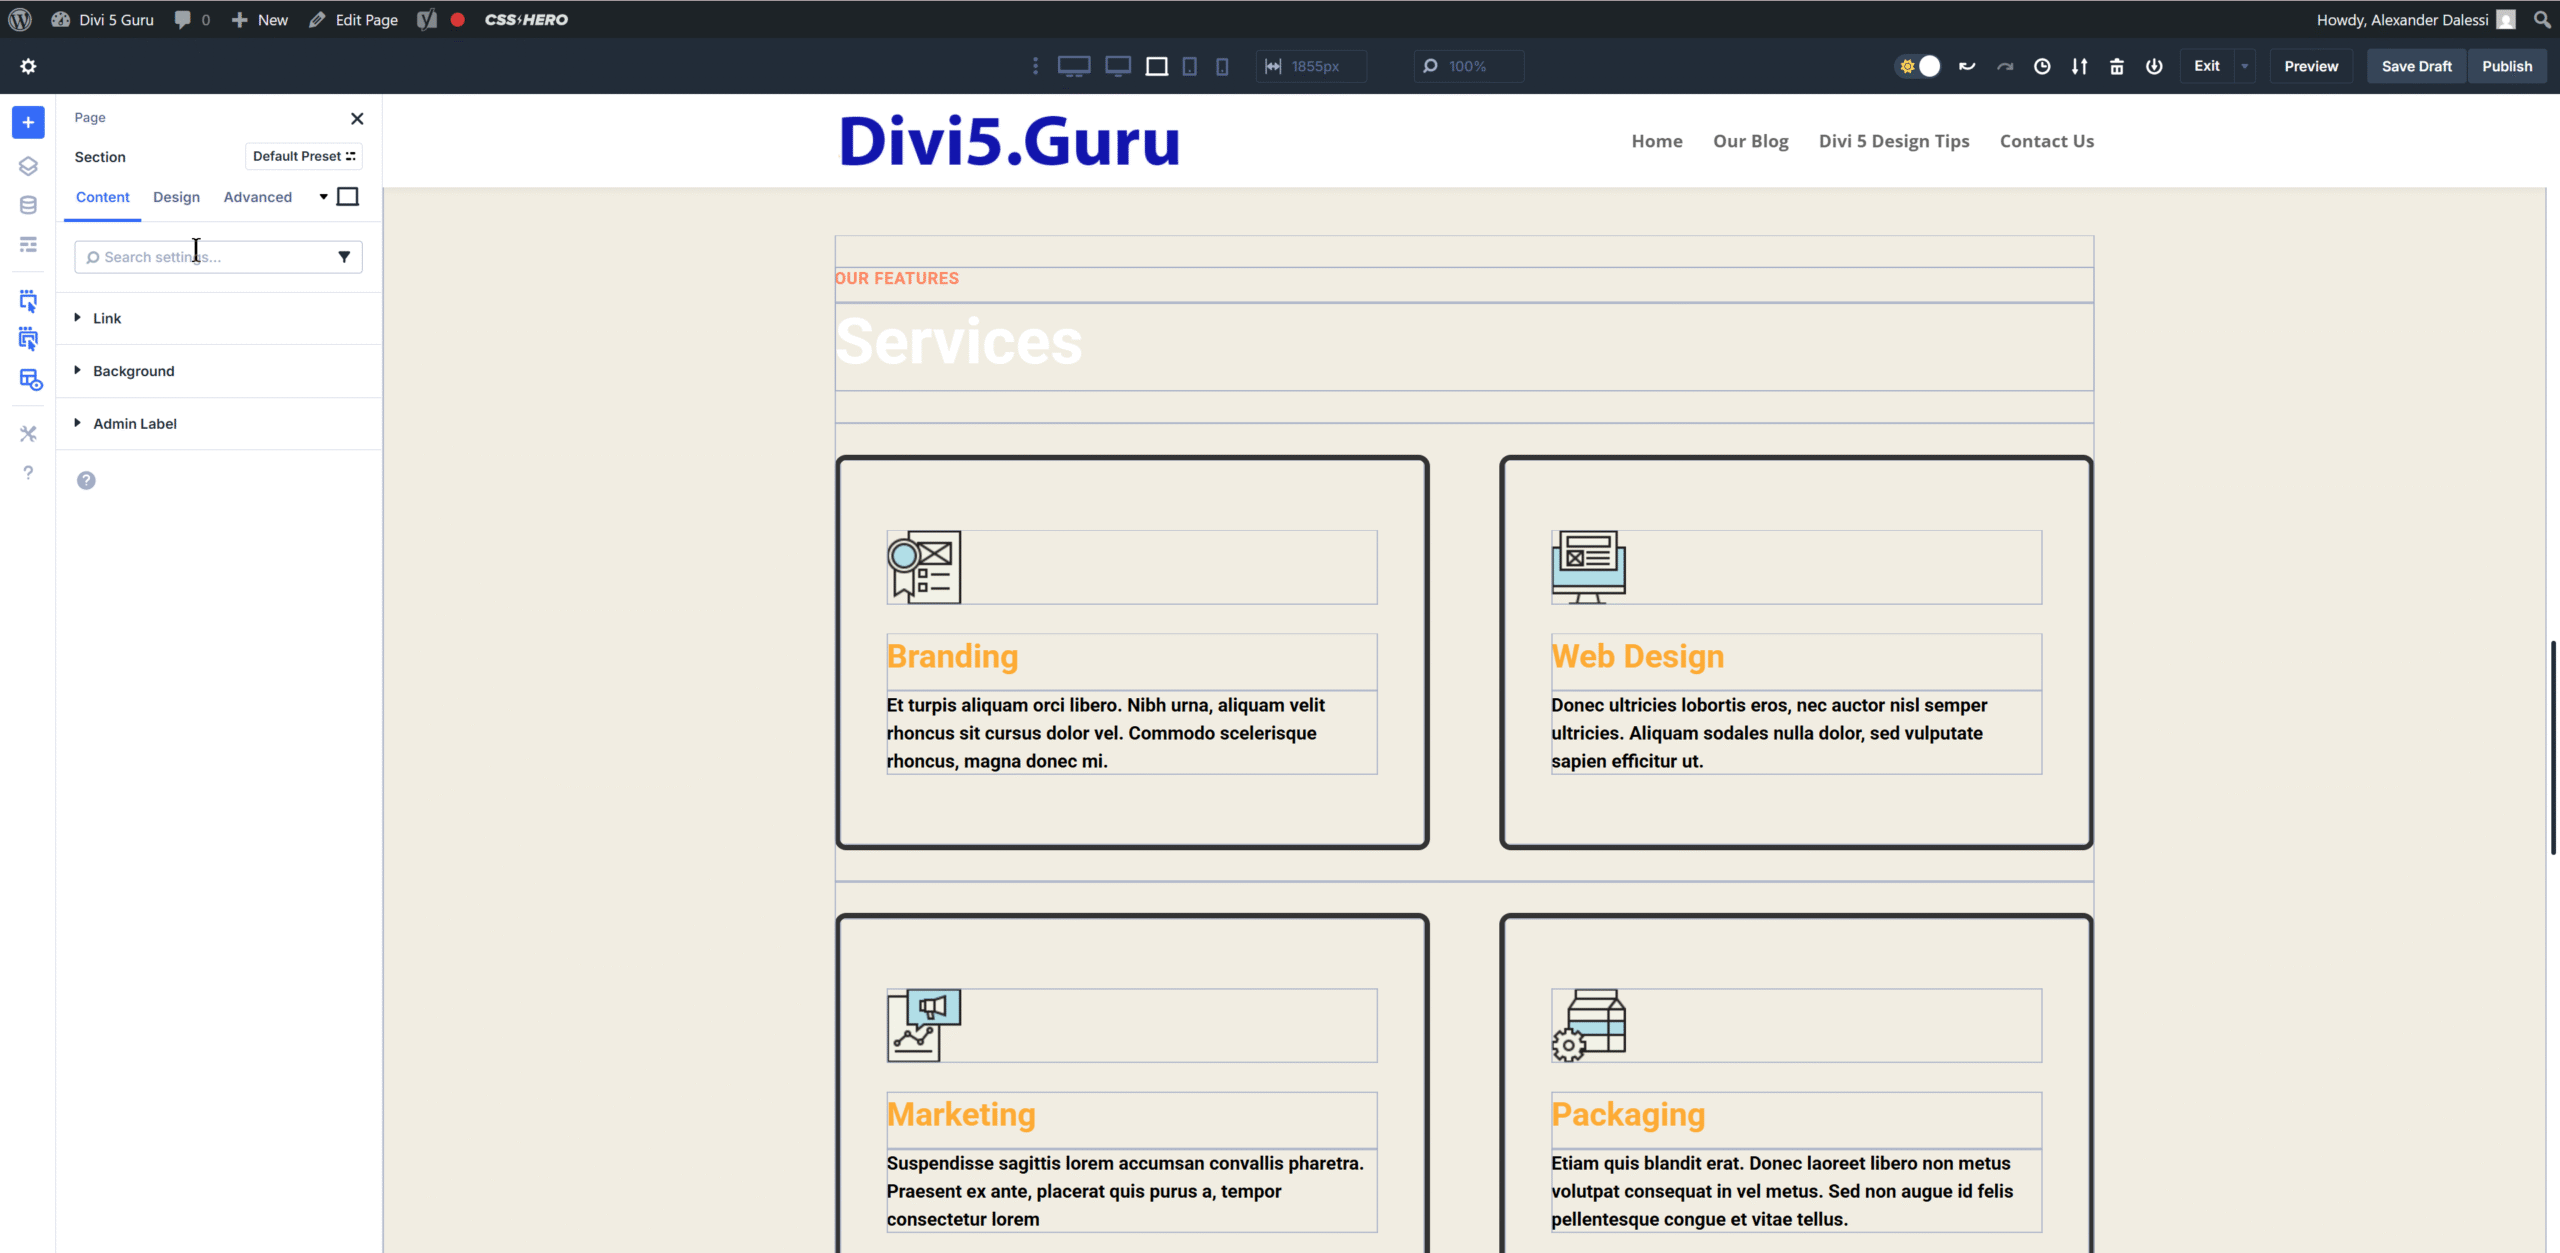Click the Search settings input field
Screen dimensions: 2560x1253
(200, 257)
